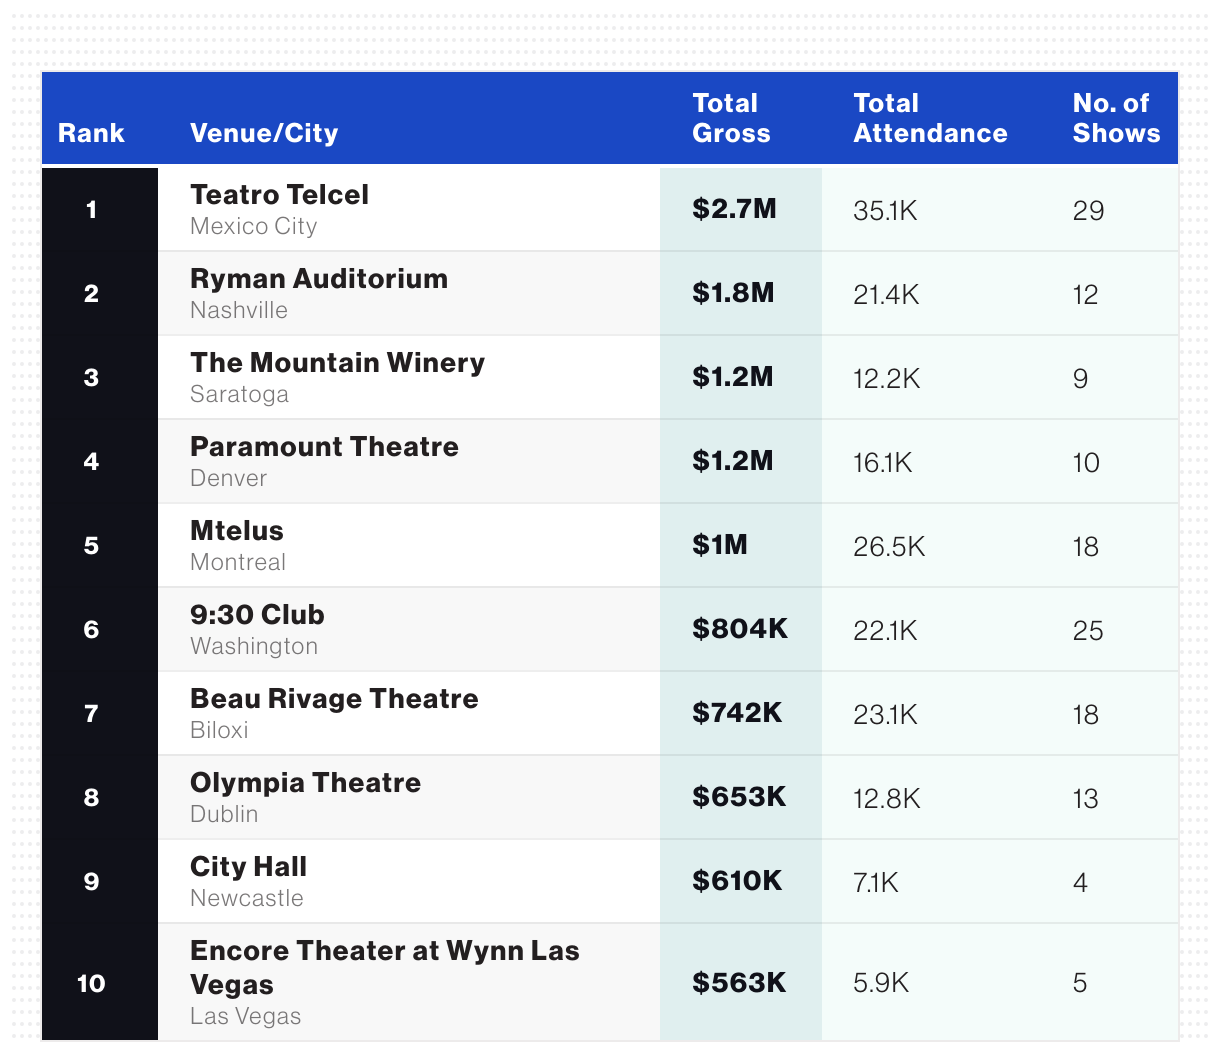Image resolution: width=1220 pixels, height=1052 pixels.
Task: Click venue name 'Encore Theater at Wynn Las Vegas'
Action: click(385, 967)
